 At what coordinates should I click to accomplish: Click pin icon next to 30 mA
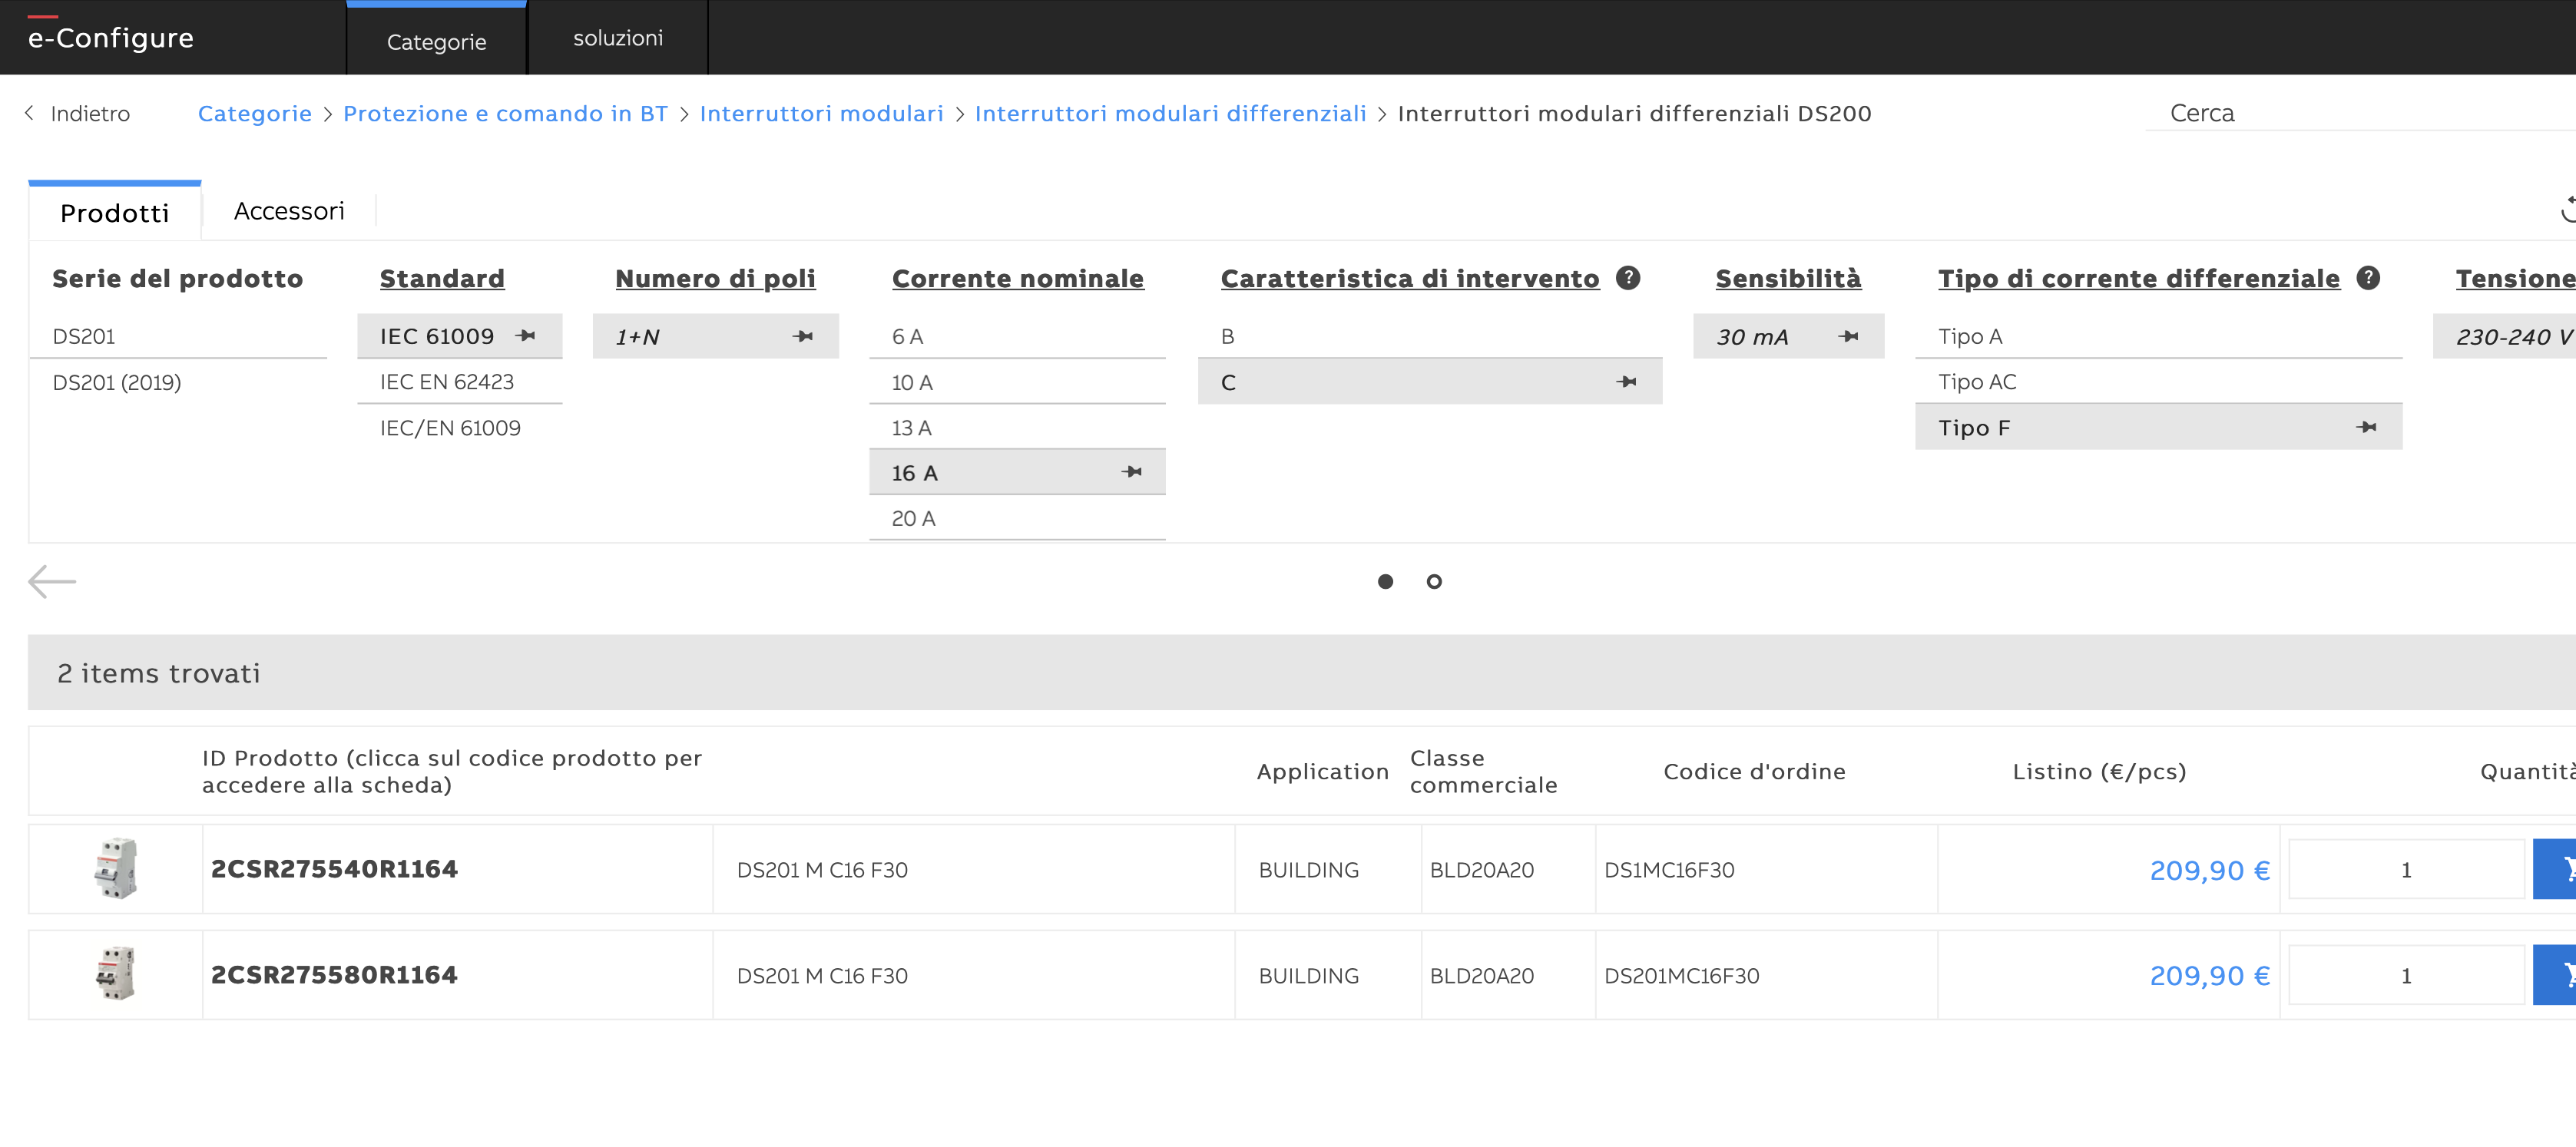[x=1848, y=337]
